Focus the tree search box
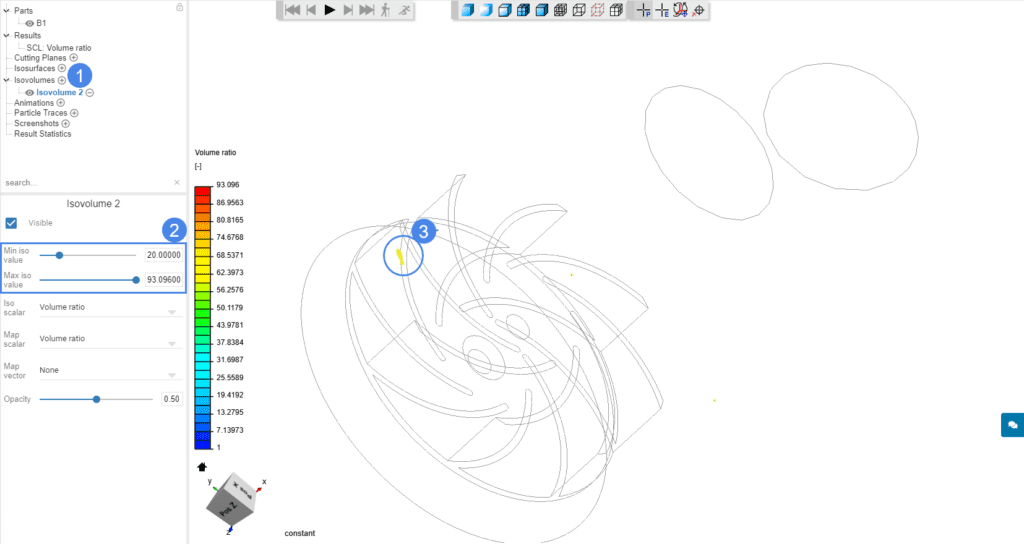The width and height of the screenshot is (1024, 544). pos(88,183)
